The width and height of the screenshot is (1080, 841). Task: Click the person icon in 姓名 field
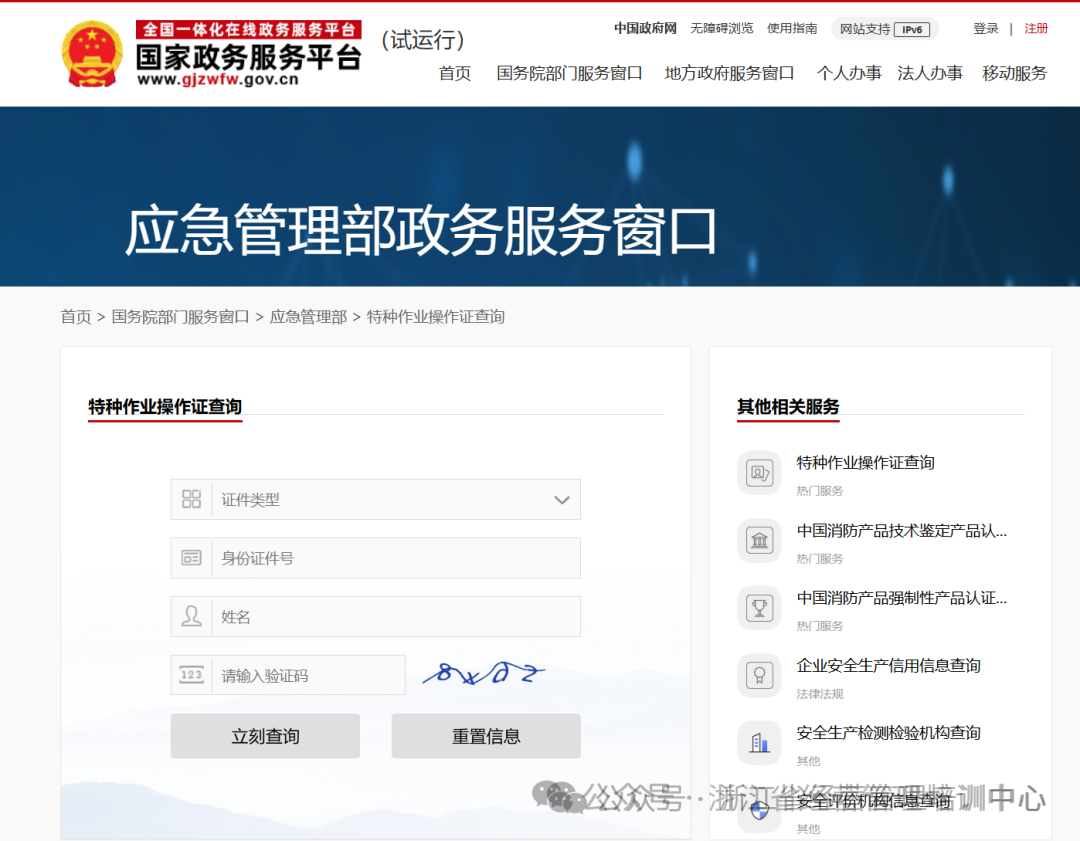point(191,616)
